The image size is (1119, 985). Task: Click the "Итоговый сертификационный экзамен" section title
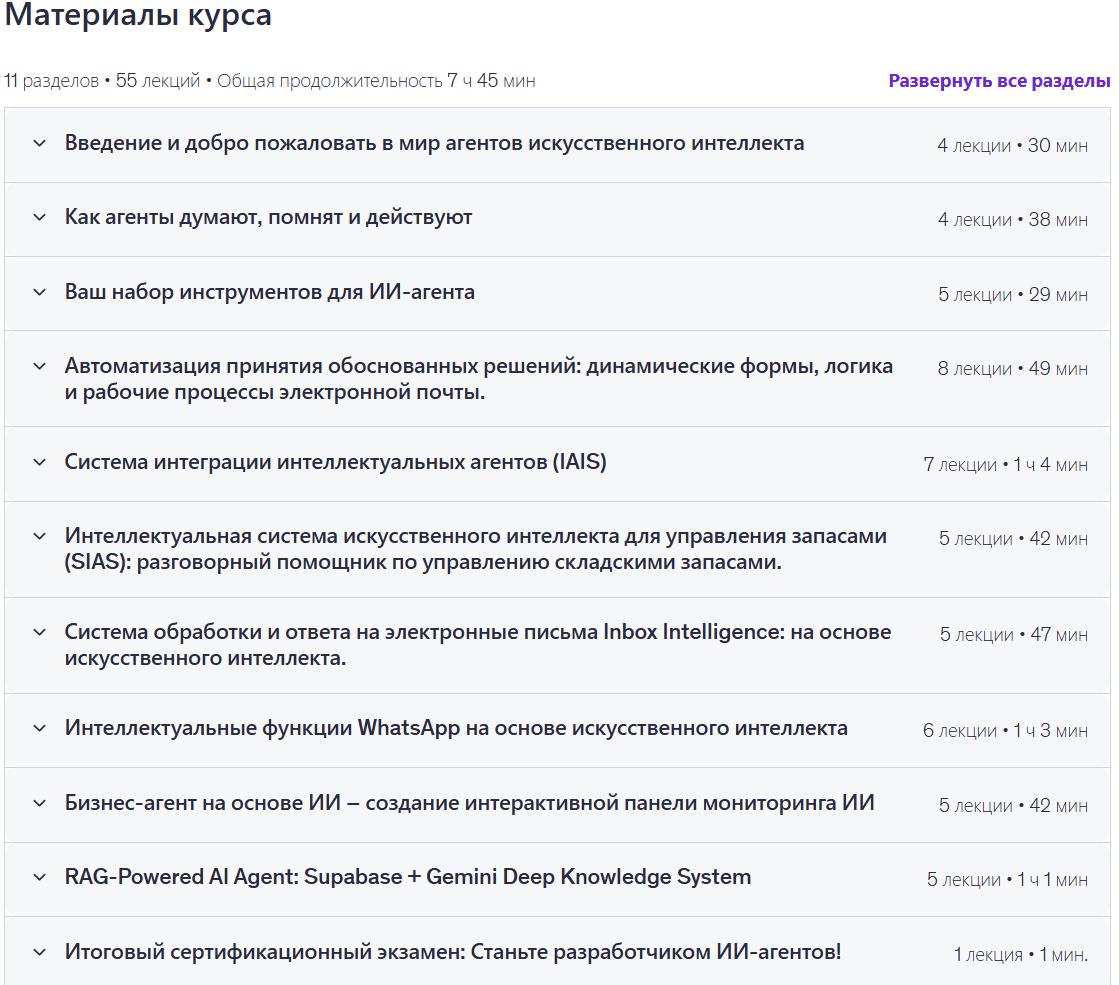453,952
